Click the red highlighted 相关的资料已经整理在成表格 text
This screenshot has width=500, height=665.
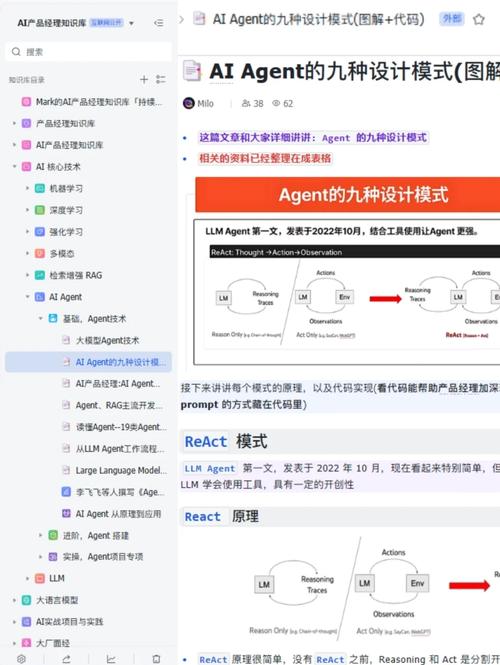tap(265, 159)
